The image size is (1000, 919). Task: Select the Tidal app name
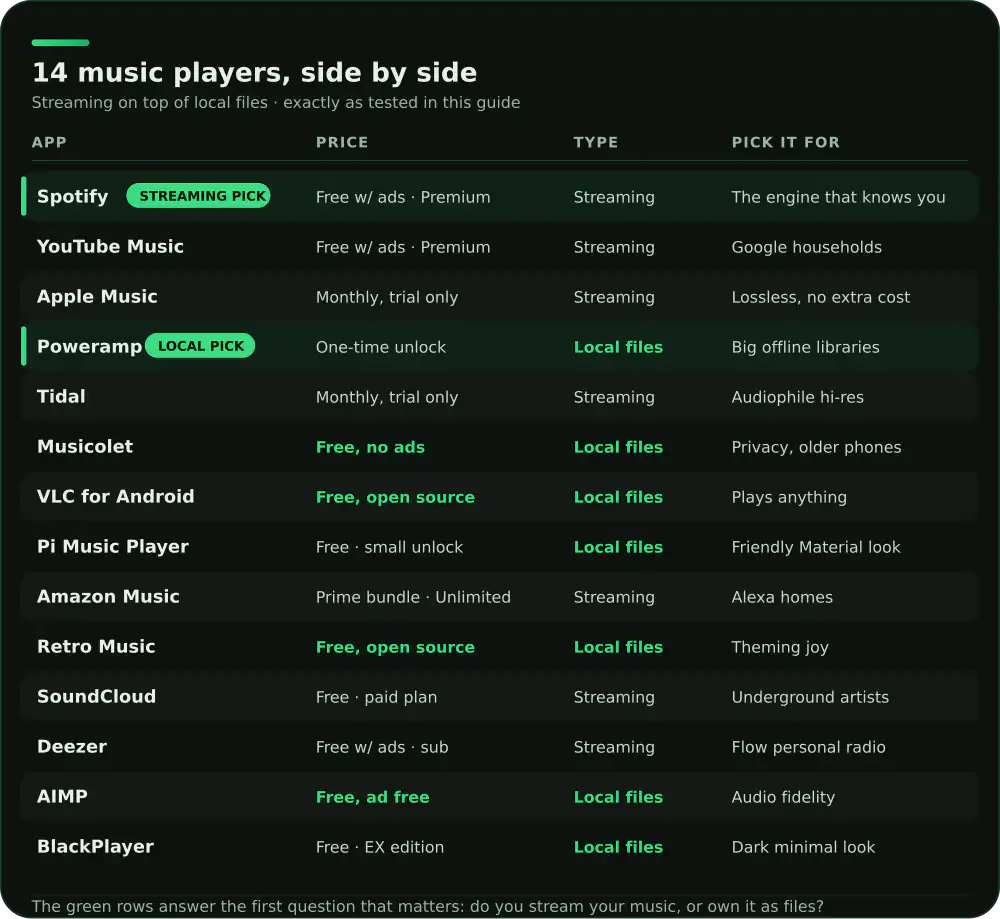pyautogui.click(x=61, y=396)
